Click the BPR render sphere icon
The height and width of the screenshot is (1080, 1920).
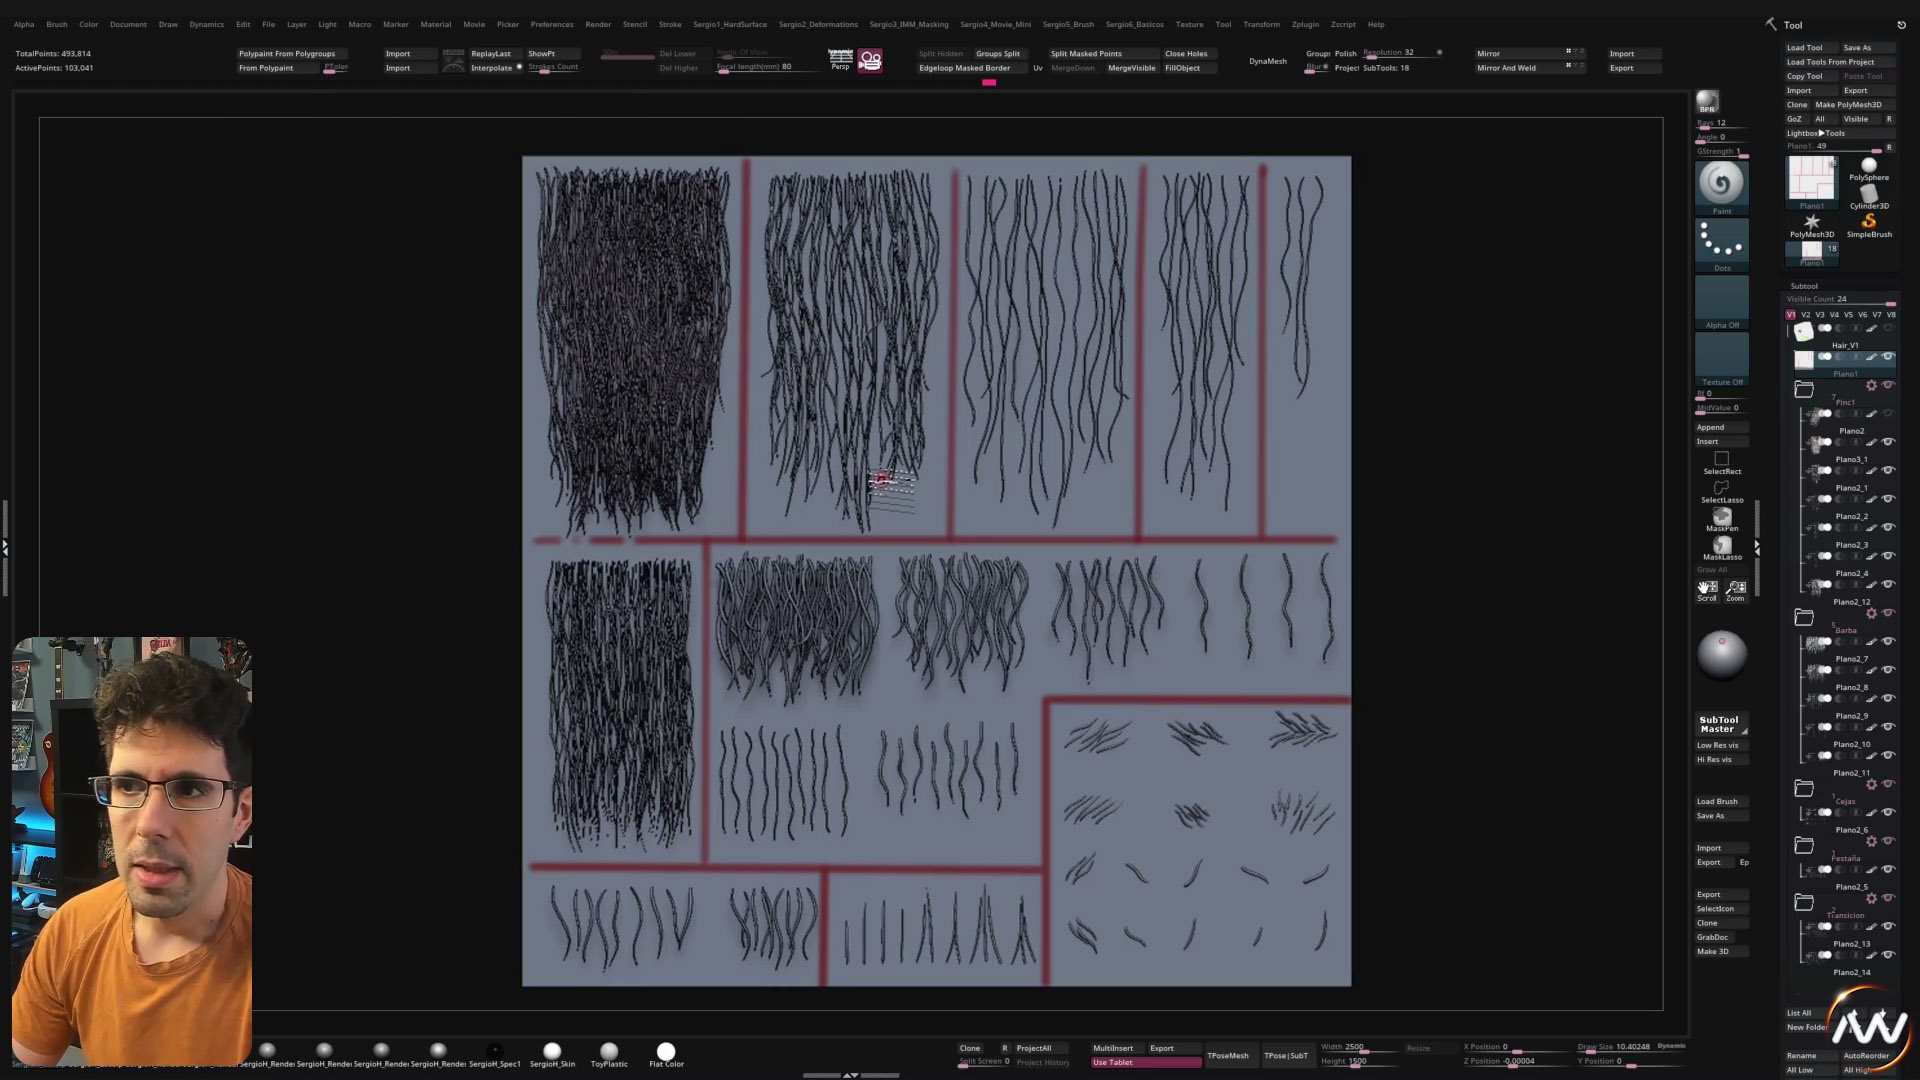tap(1707, 102)
